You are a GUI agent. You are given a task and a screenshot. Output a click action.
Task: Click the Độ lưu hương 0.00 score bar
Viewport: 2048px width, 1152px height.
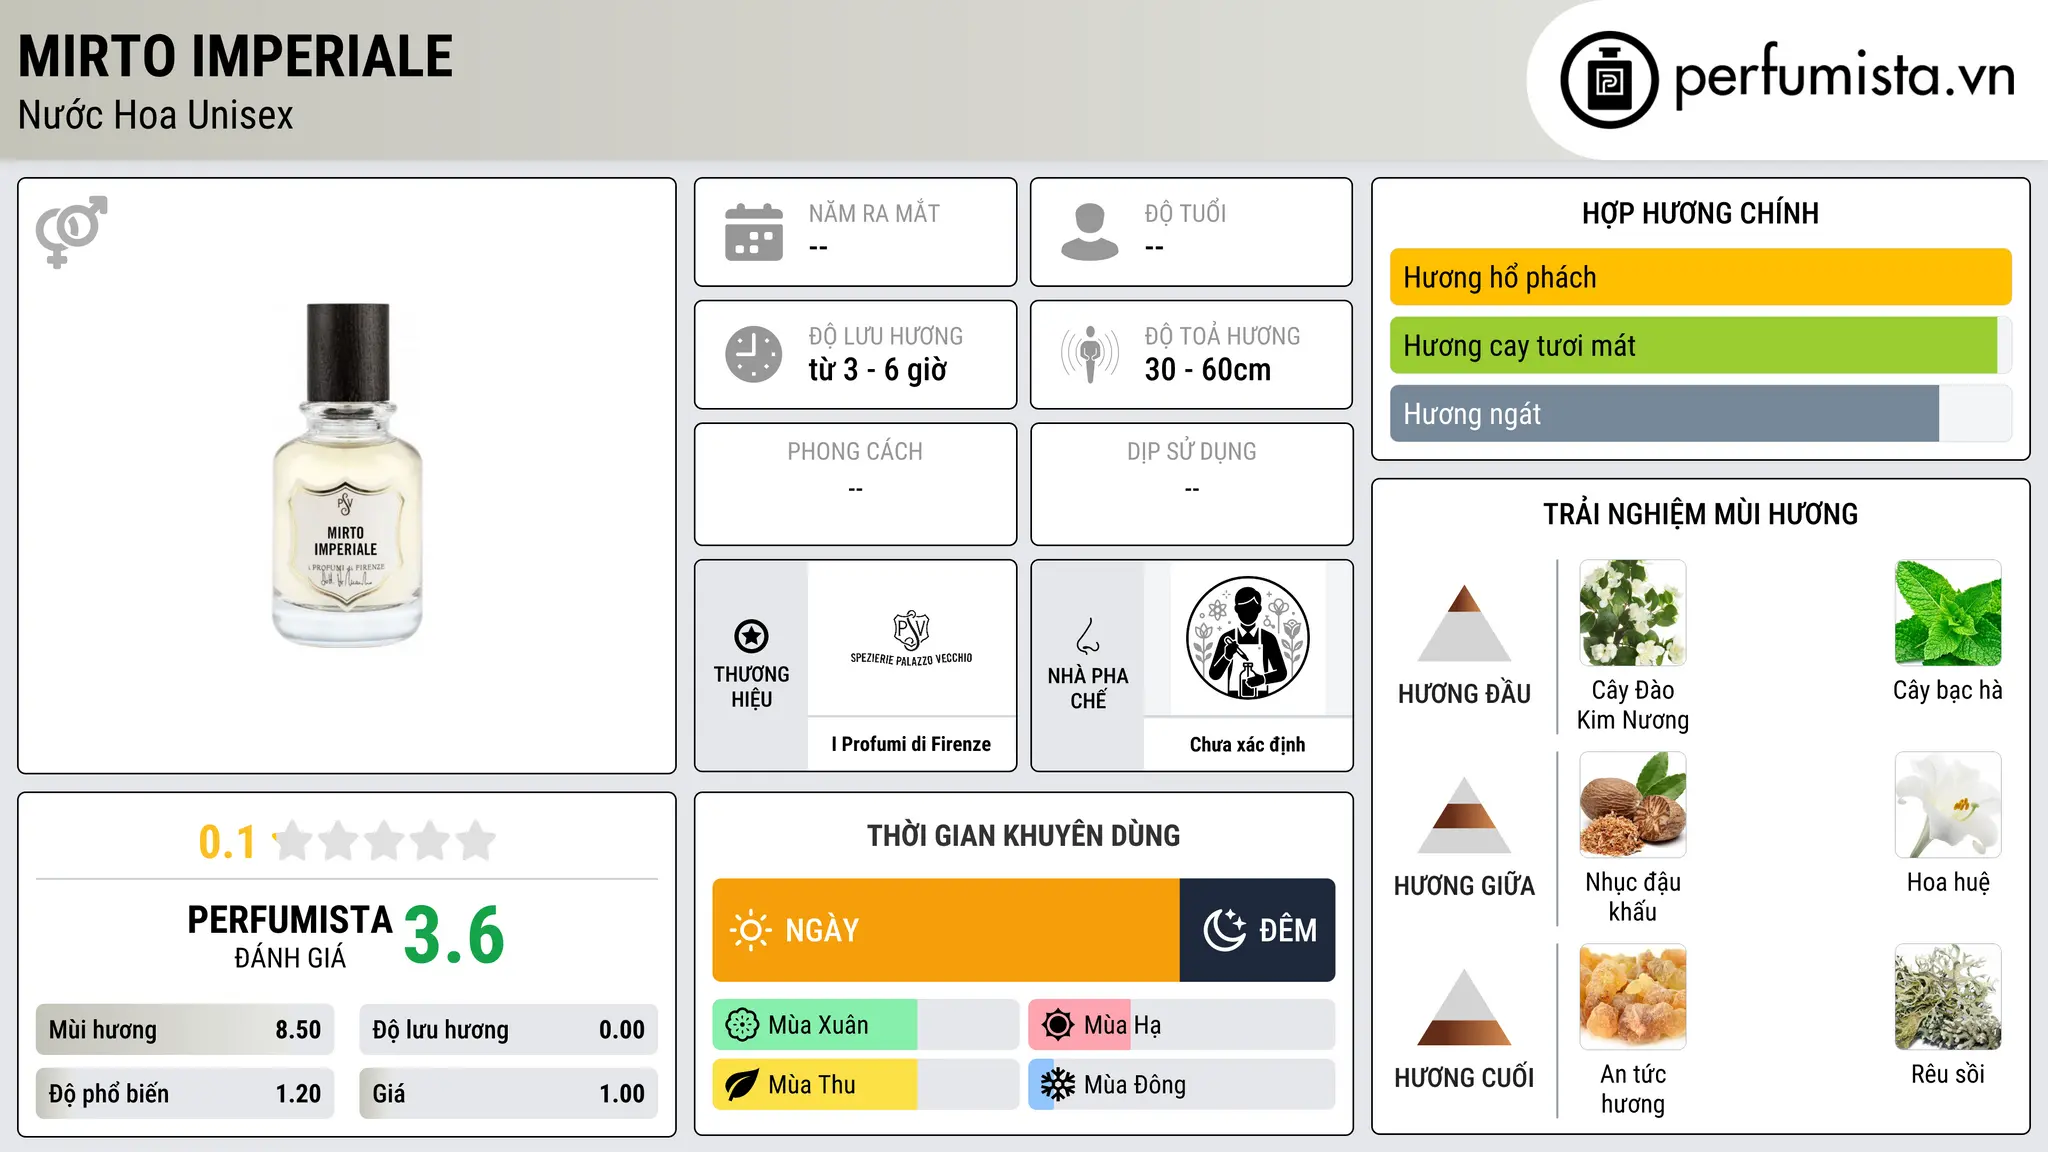(x=508, y=1030)
